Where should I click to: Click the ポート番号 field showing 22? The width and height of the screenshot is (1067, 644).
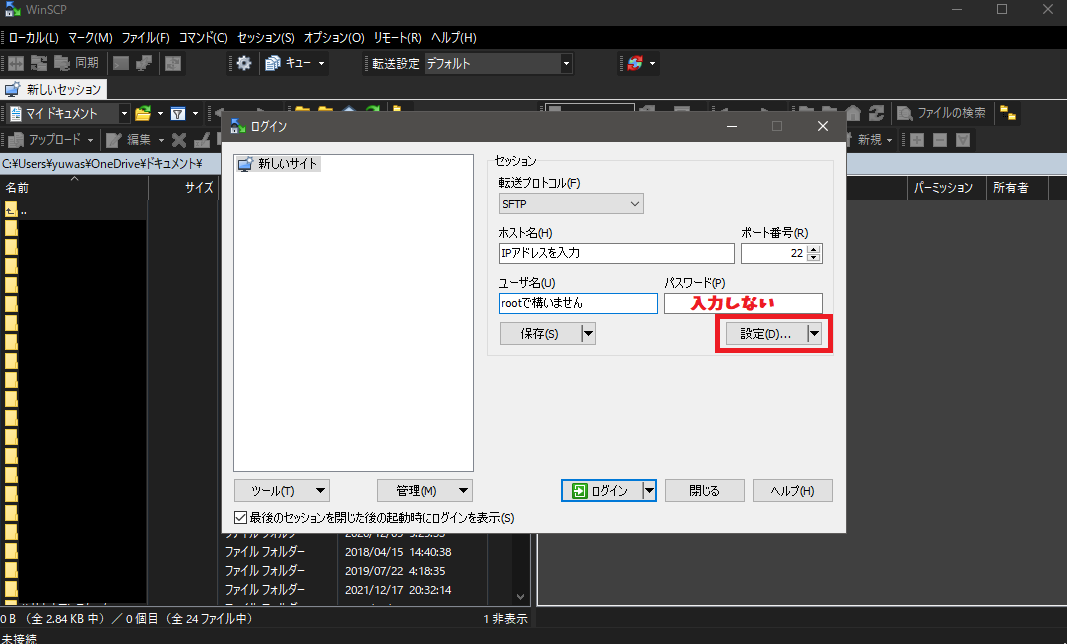pos(774,253)
